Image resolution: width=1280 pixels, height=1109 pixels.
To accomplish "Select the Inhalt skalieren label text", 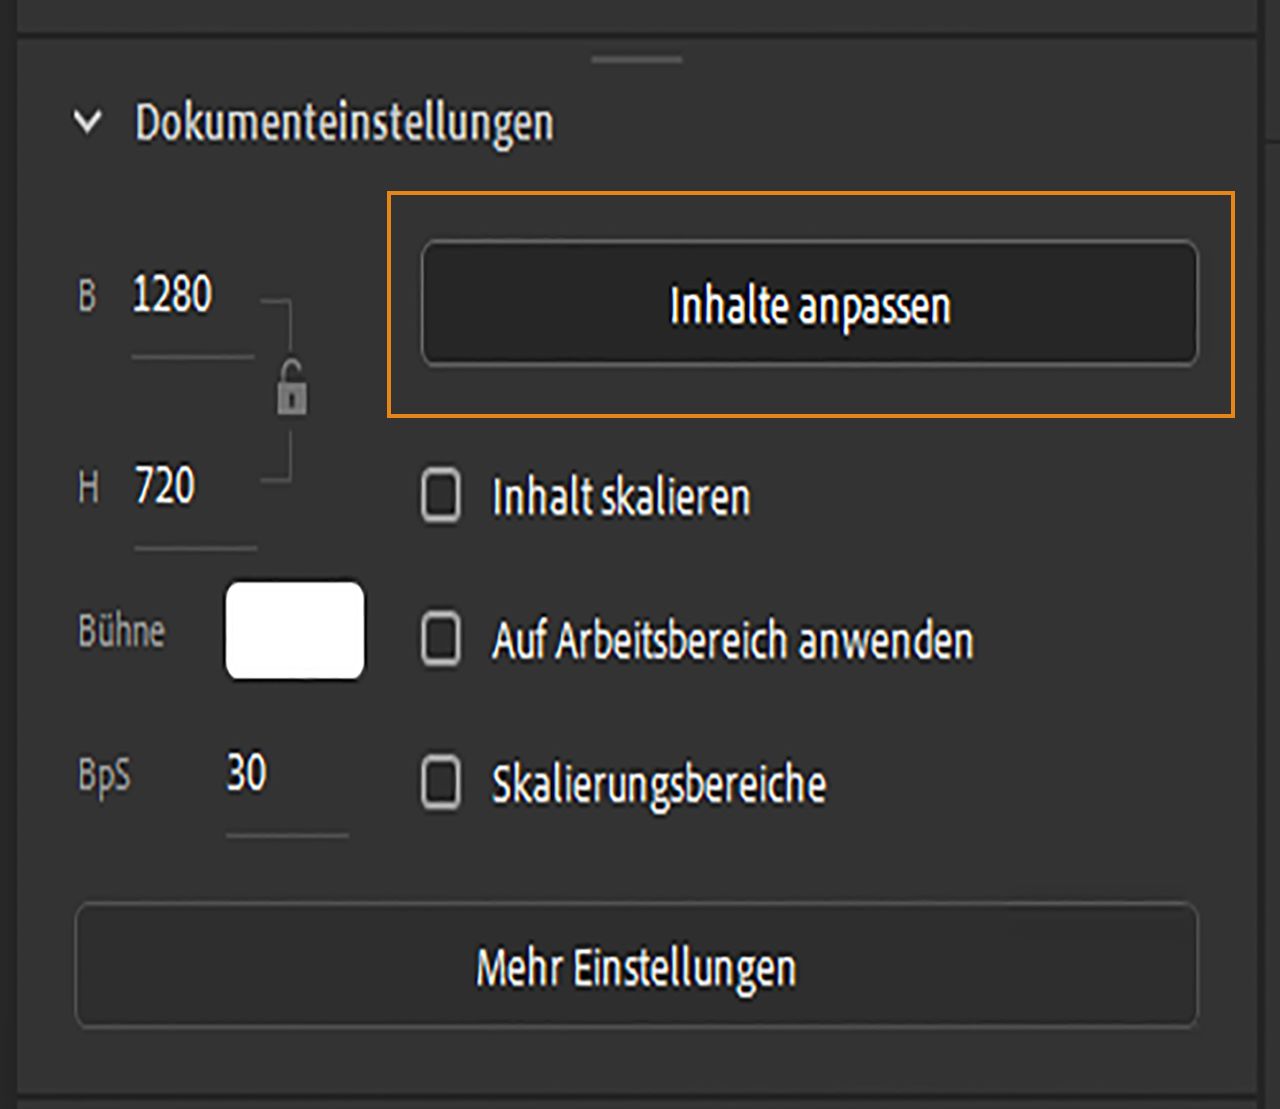I will point(622,497).
